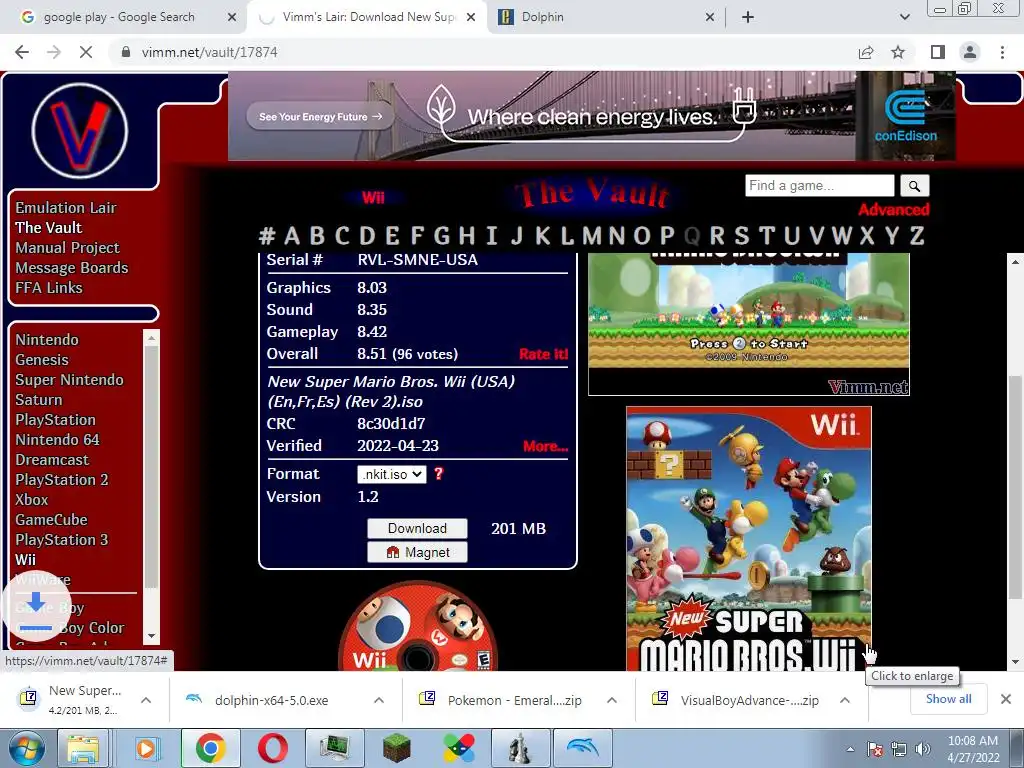The width and height of the screenshot is (1024, 768).
Task: Click sidebar system list scroll down arrow
Action: [152, 635]
